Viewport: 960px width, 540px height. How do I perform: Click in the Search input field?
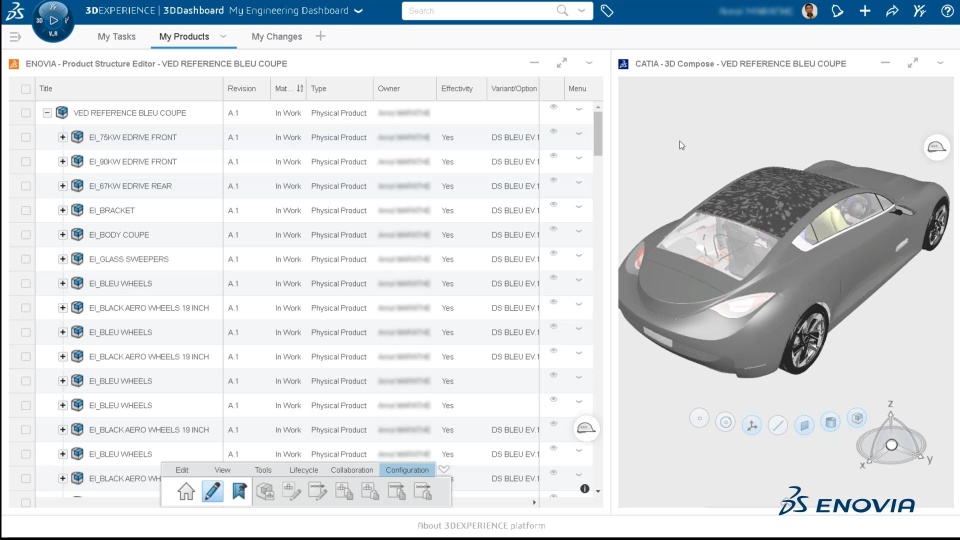click(x=481, y=11)
